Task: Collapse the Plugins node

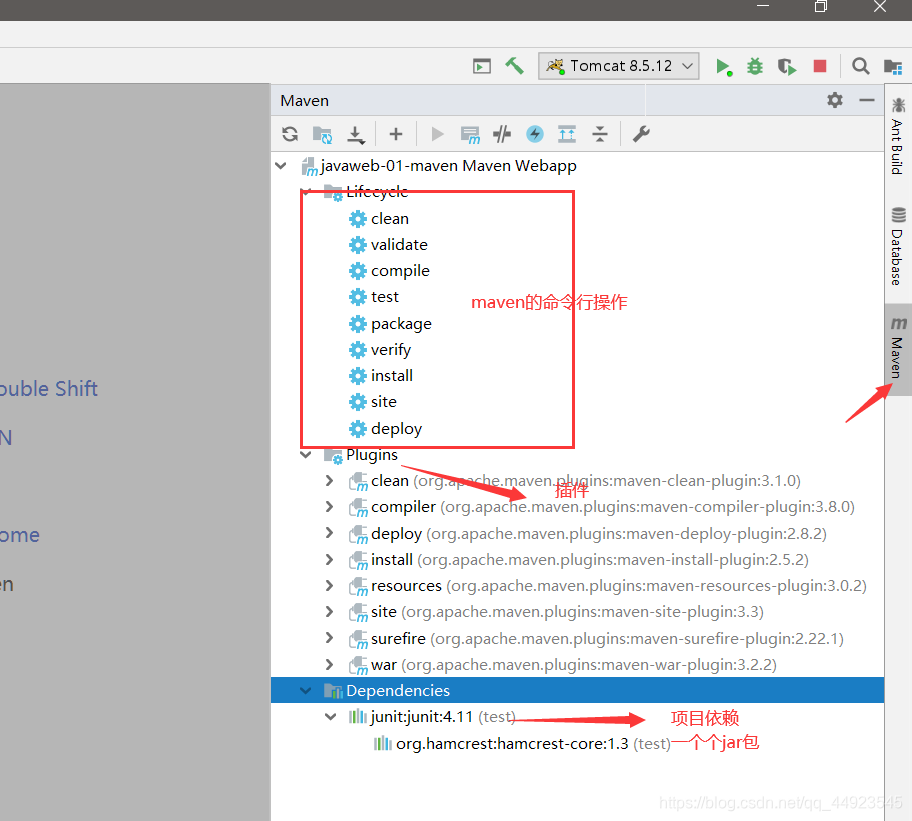Action: pos(305,455)
